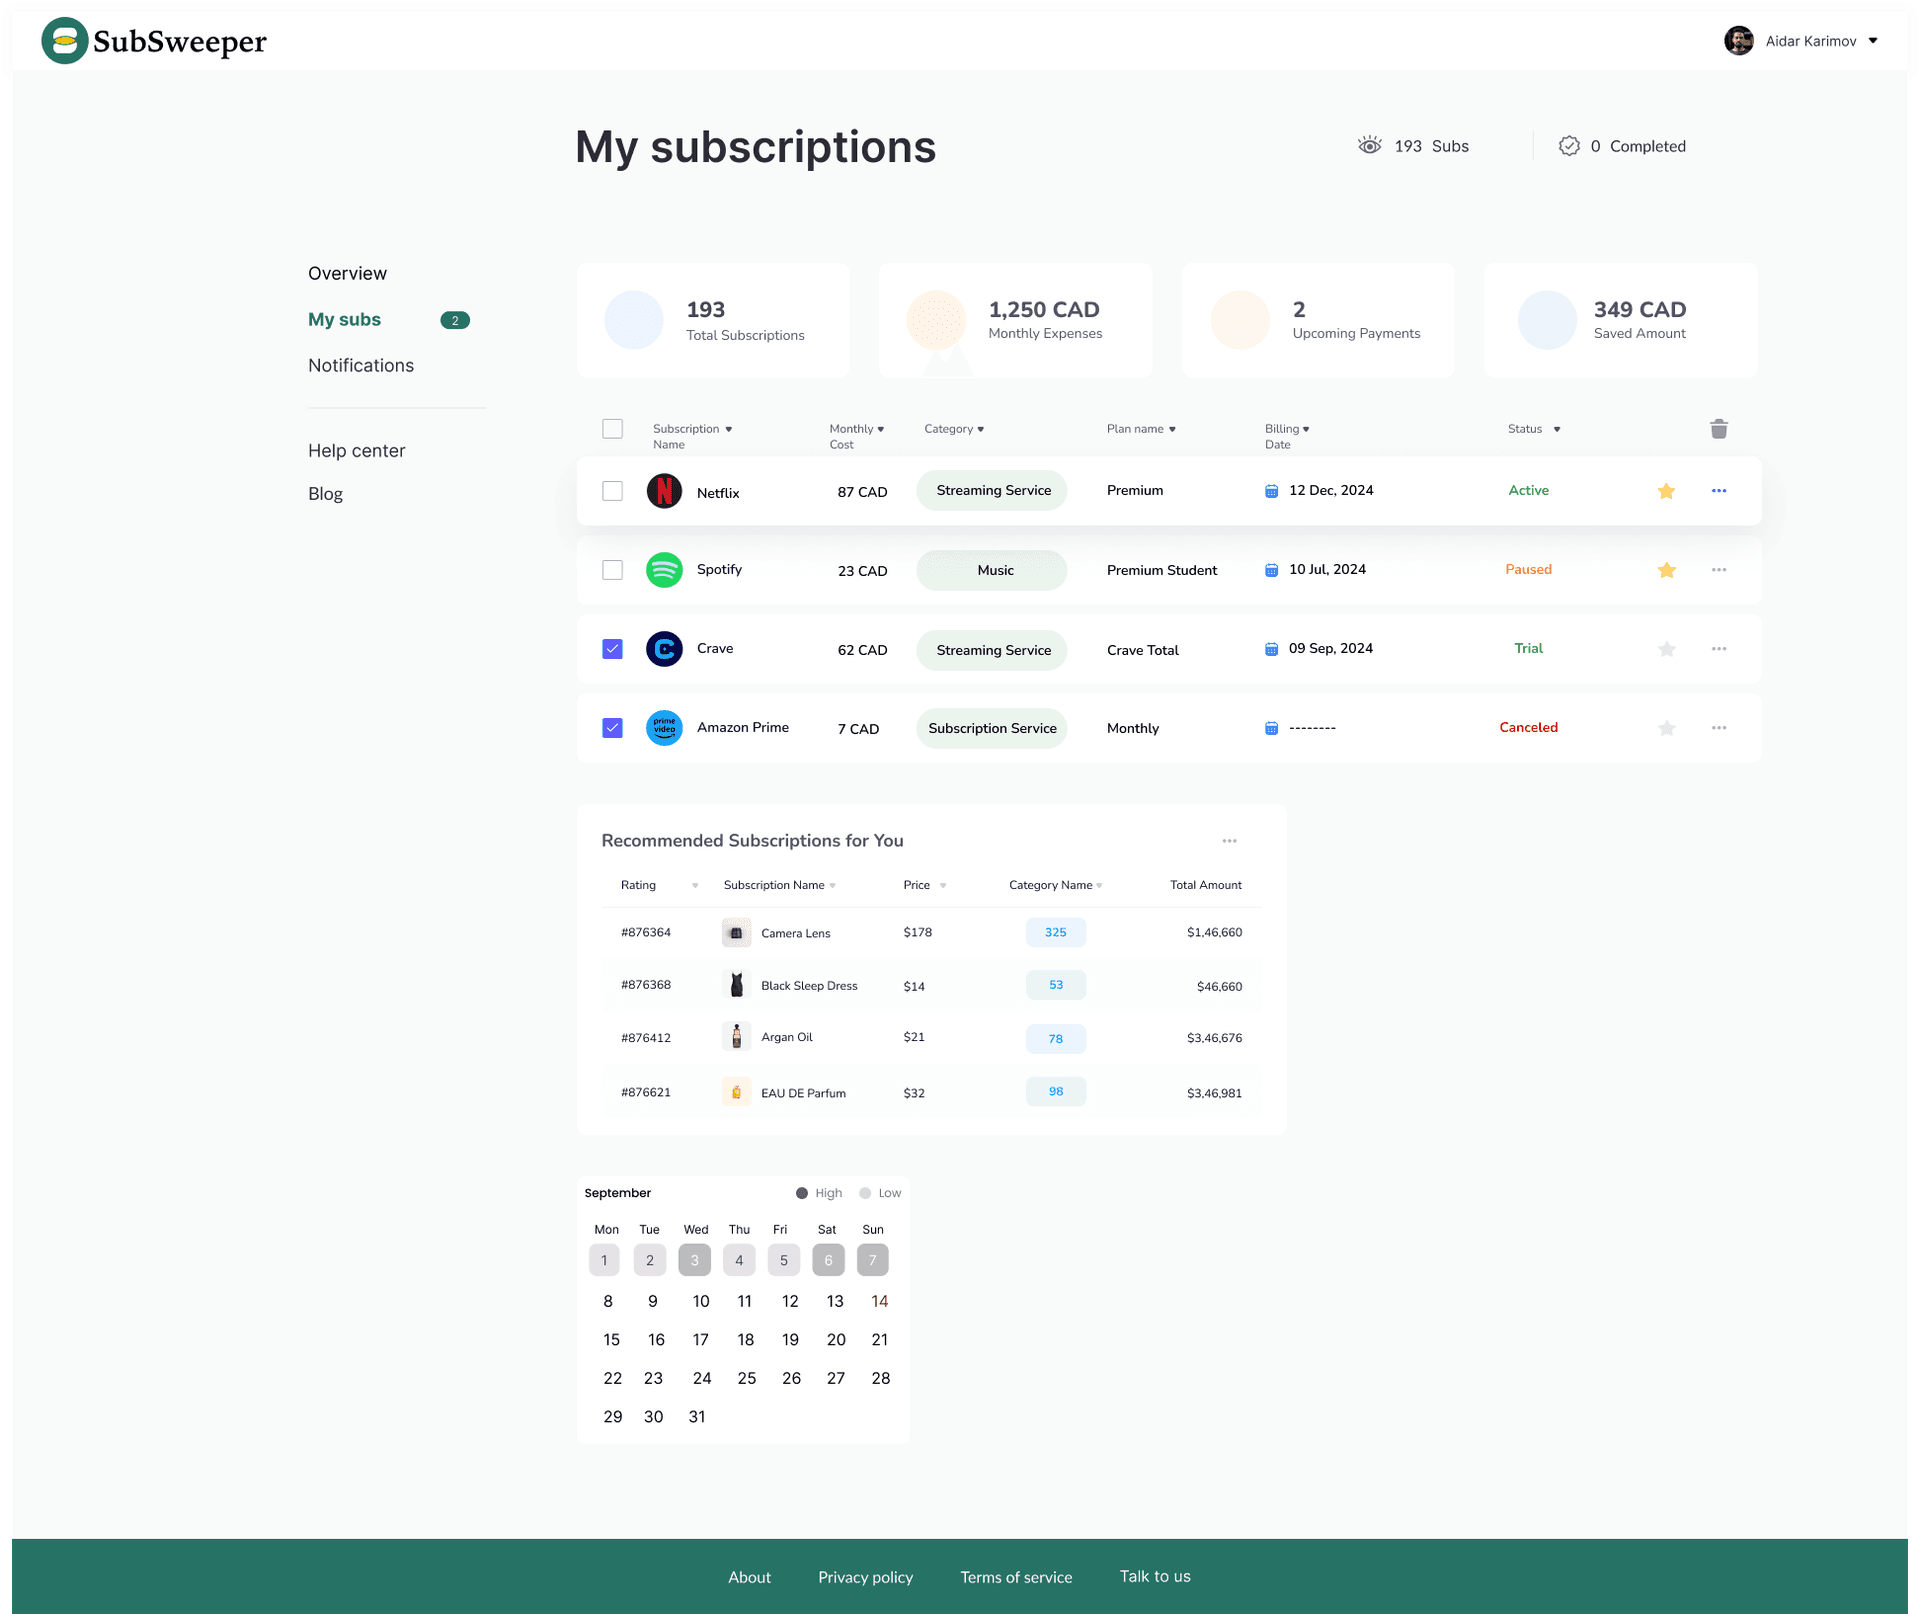The image size is (1920, 1614).
Task: Click the calendar icon for Spotify billing date
Action: tap(1271, 570)
